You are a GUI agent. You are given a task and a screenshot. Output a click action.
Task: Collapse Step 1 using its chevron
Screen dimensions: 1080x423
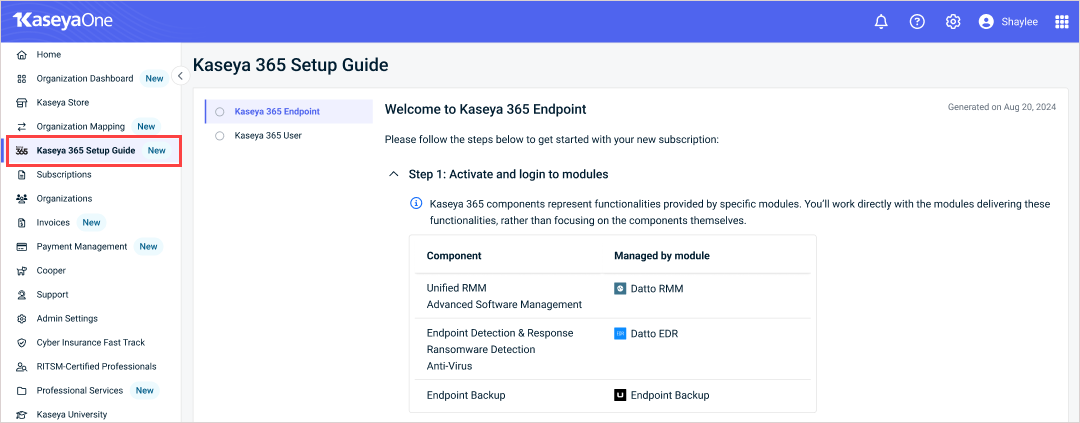point(394,174)
